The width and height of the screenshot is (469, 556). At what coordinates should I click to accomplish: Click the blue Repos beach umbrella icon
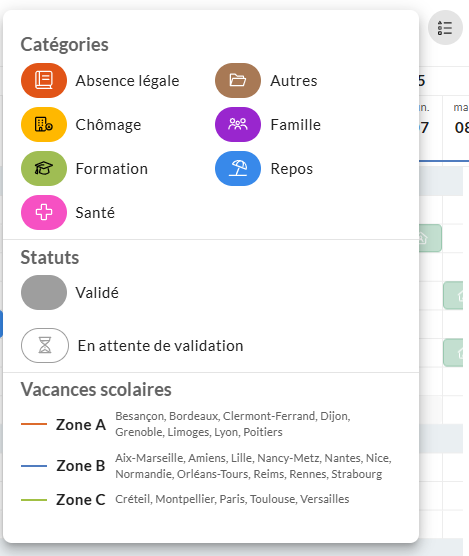point(238,168)
